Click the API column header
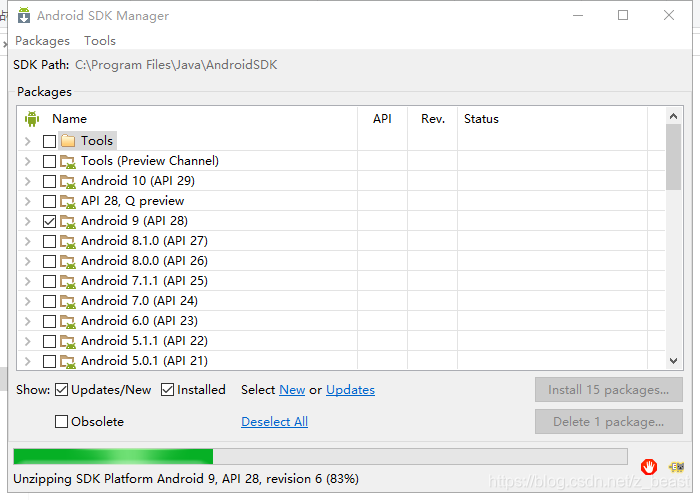Viewport: 700px width, 500px height. [x=382, y=119]
